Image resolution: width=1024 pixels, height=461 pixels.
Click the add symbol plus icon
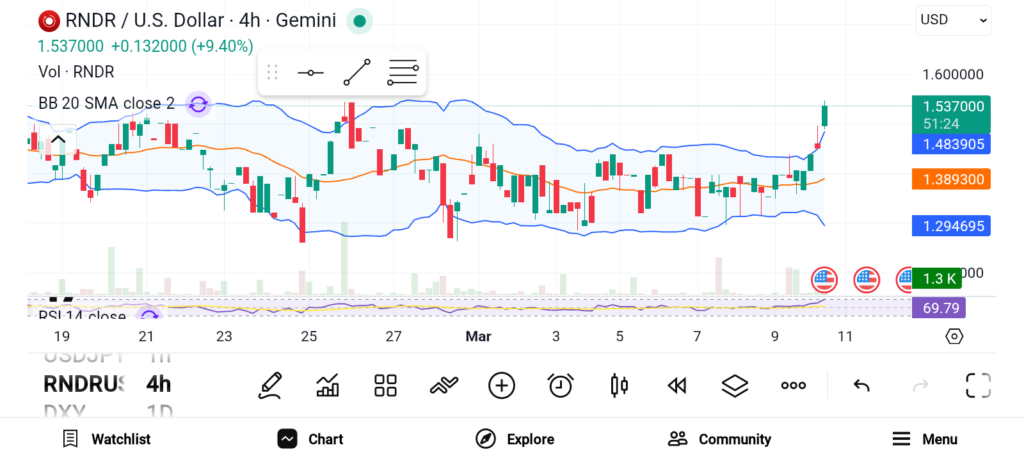(x=501, y=385)
